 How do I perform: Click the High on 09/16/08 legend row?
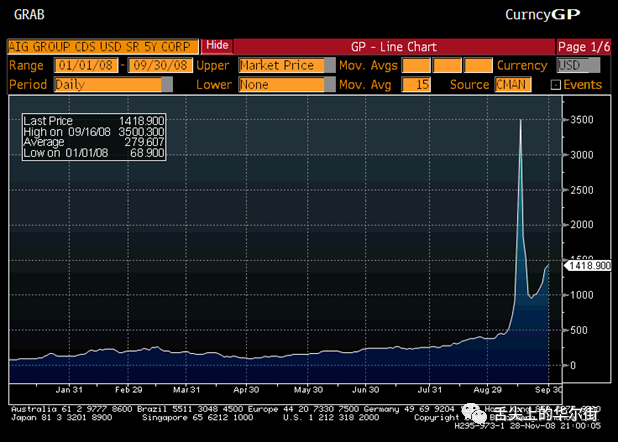(94, 131)
